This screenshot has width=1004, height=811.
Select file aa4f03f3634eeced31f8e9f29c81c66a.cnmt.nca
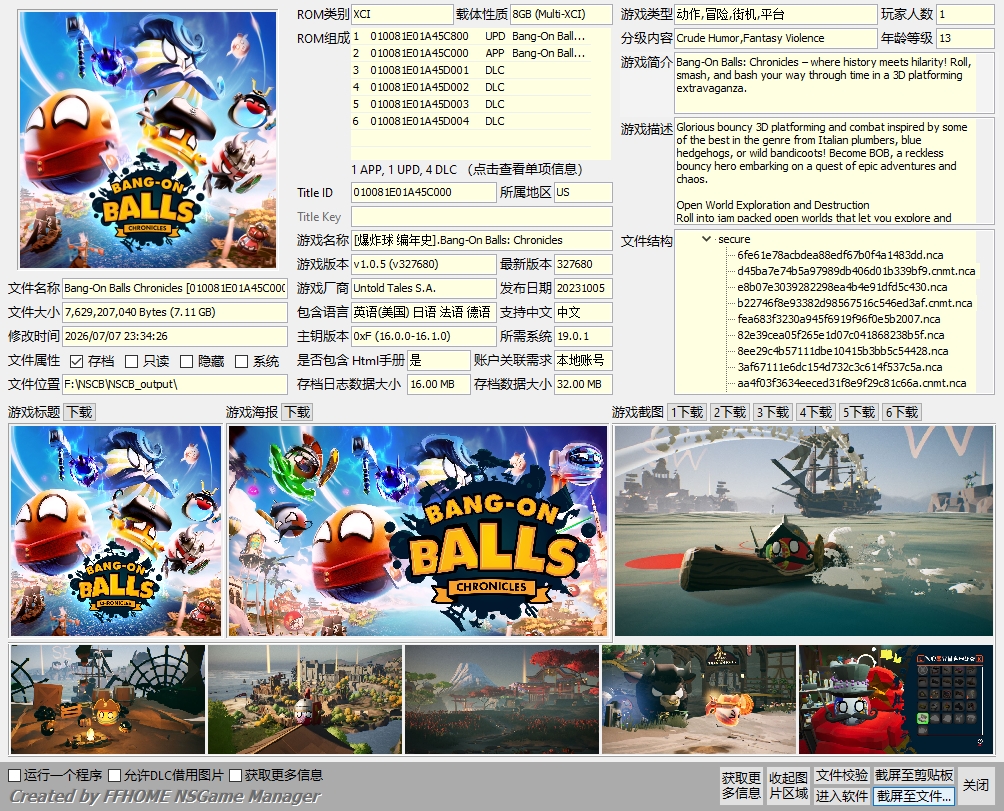[852, 383]
